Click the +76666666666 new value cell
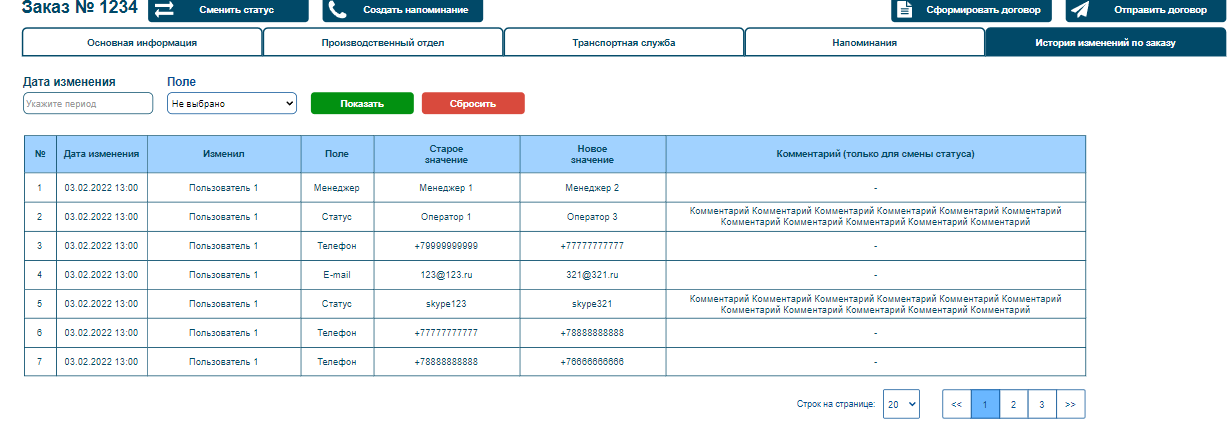This screenshot has width=1228, height=446. tap(593, 362)
